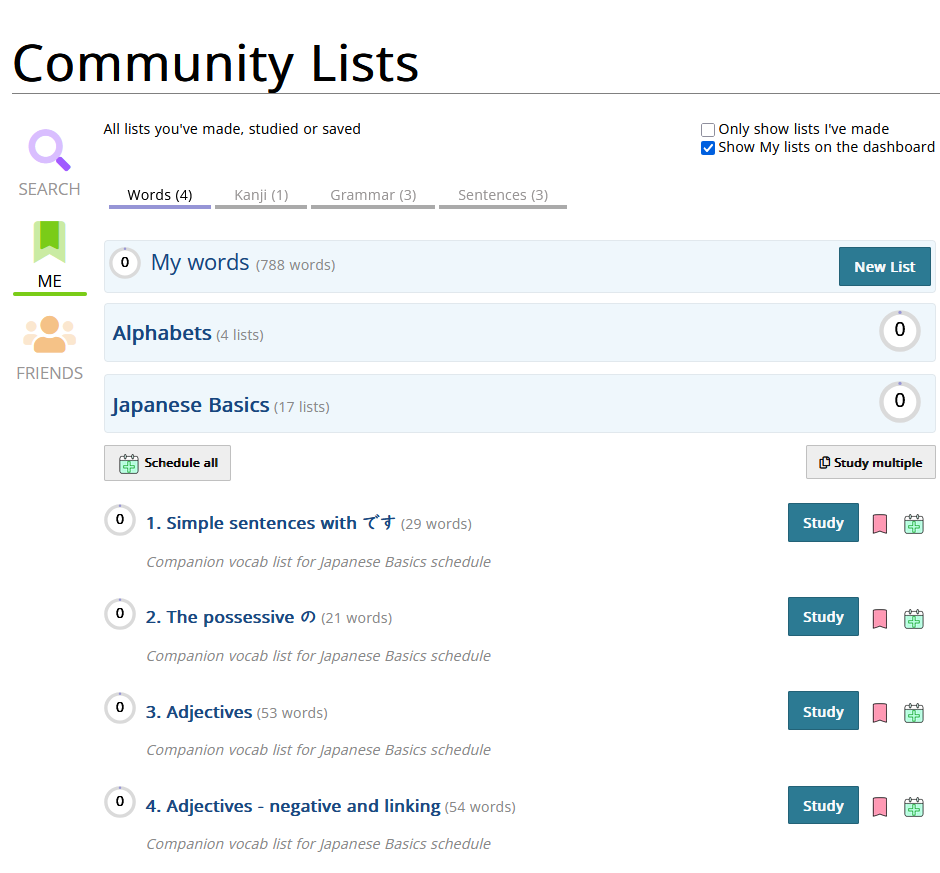Screen dimensions: 940x873
Task: Open the My words list row
Action: pyautogui.click(x=200, y=263)
